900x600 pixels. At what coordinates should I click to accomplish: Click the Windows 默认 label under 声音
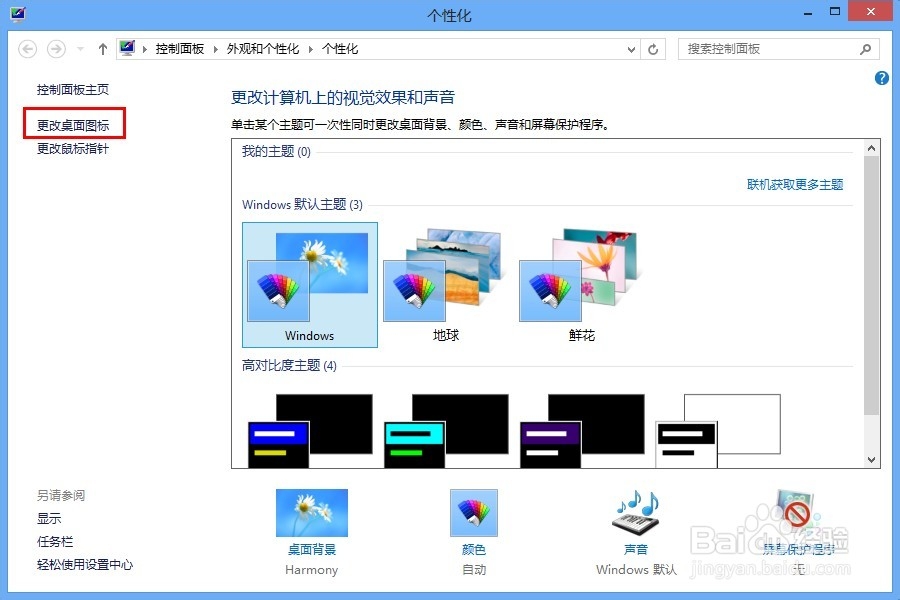tap(636, 570)
